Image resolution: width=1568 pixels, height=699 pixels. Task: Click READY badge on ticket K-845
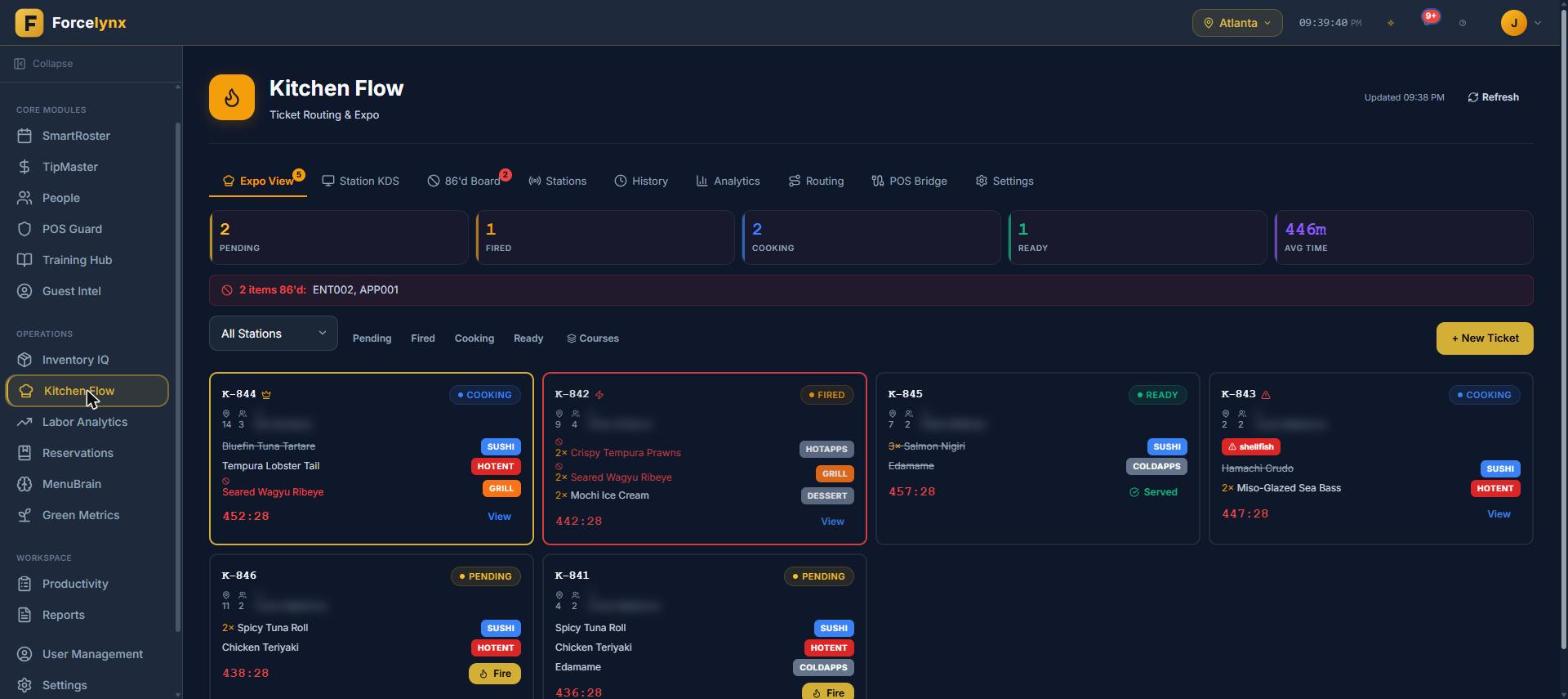1157,395
